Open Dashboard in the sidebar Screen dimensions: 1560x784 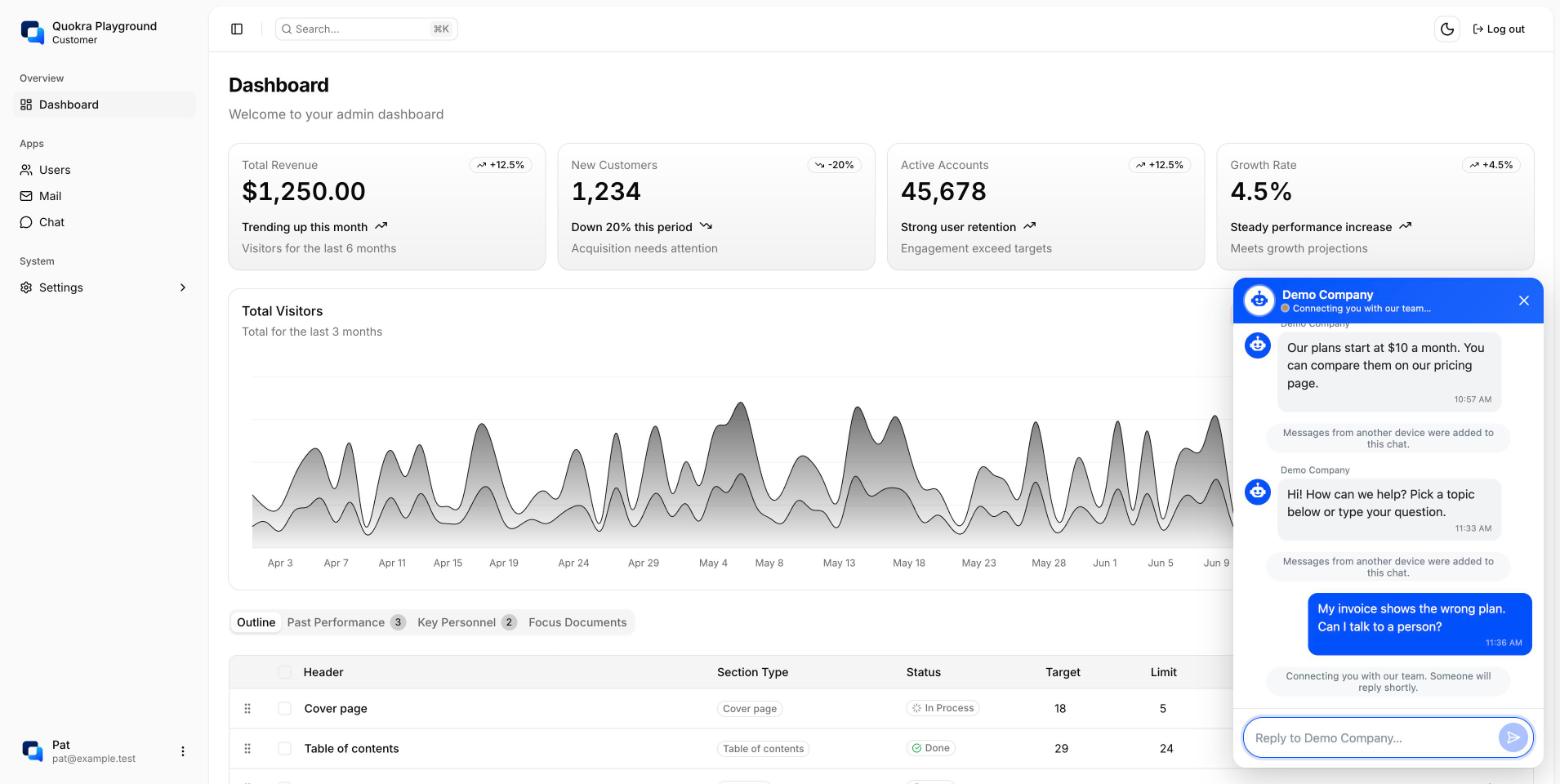click(105, 104)
